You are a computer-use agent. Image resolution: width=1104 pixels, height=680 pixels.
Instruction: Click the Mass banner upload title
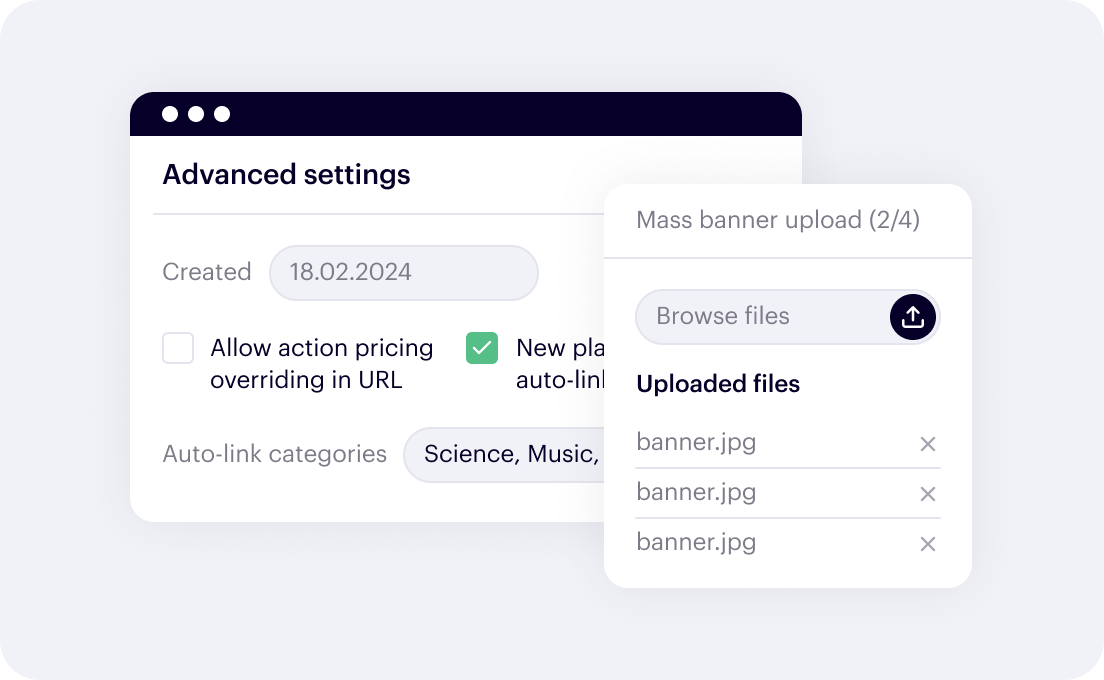tap(778, 220)
